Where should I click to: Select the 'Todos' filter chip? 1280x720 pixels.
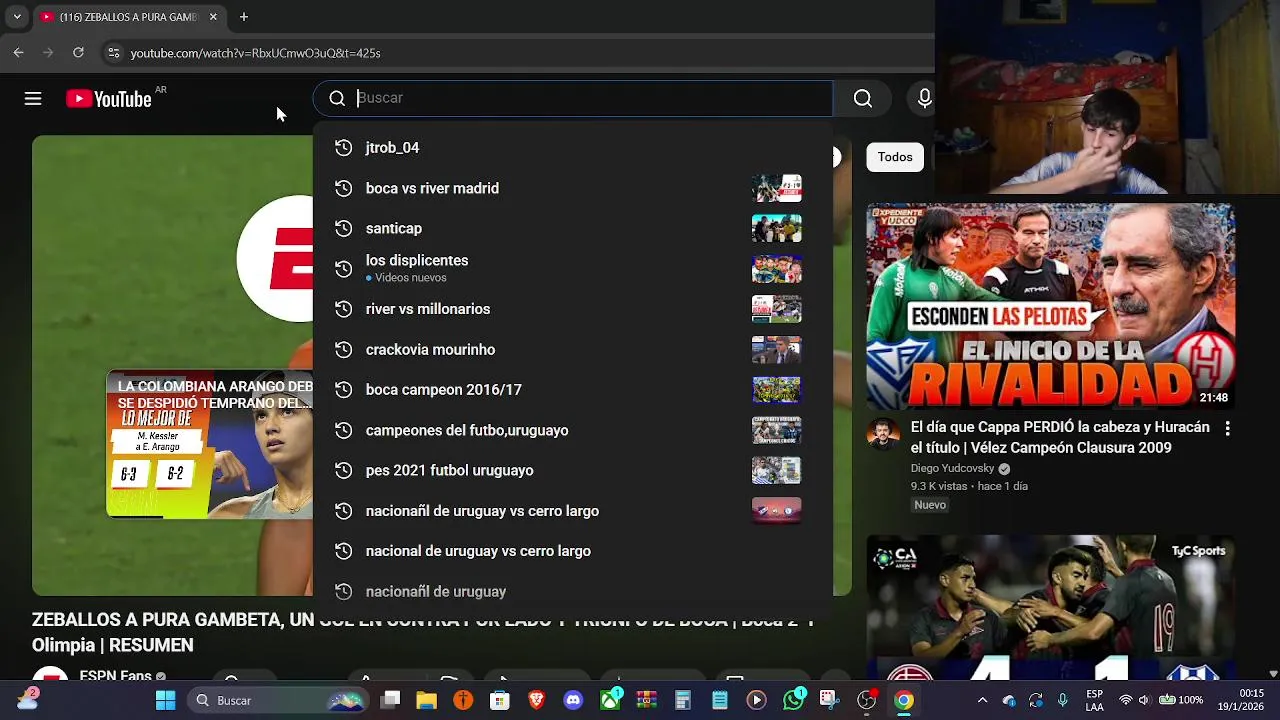point(895,157)
